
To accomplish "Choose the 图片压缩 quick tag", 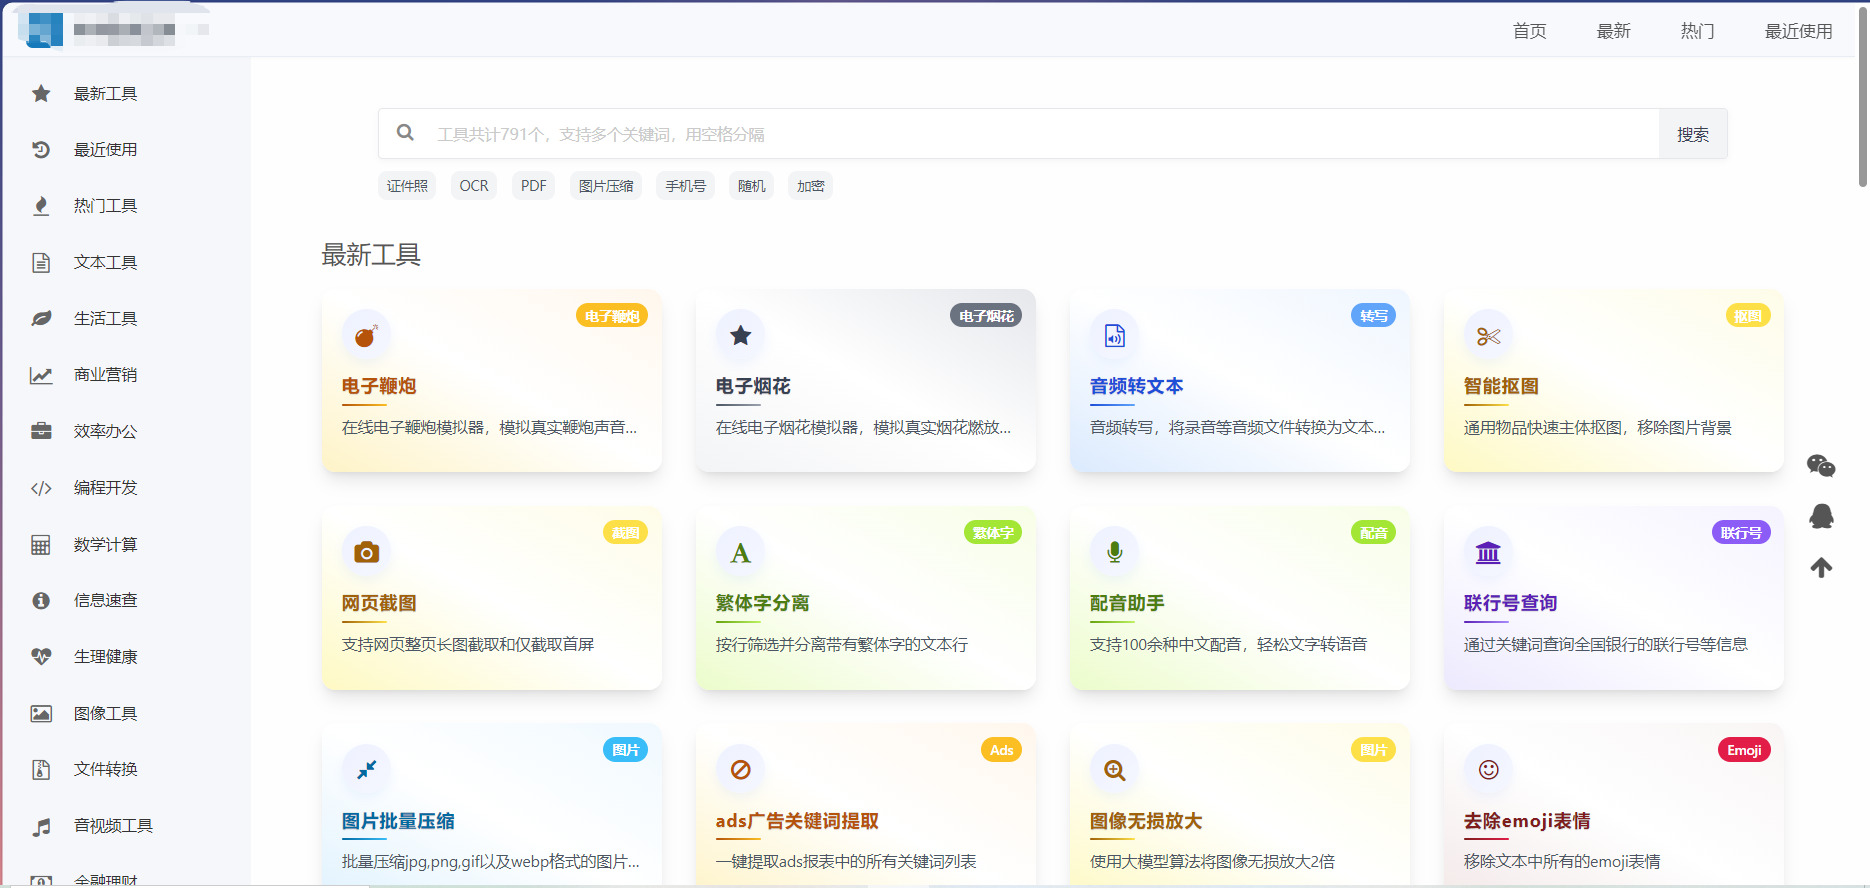I will click(x=606, y=186).
